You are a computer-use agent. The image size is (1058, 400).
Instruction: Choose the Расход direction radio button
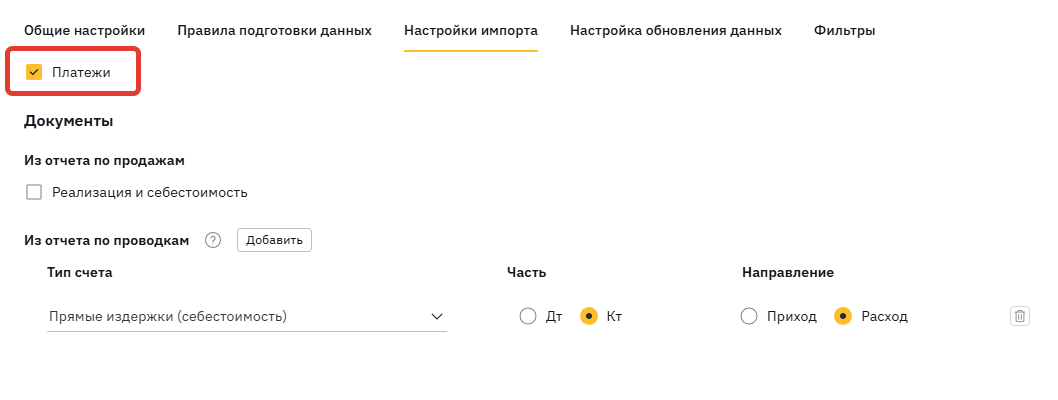843,316
